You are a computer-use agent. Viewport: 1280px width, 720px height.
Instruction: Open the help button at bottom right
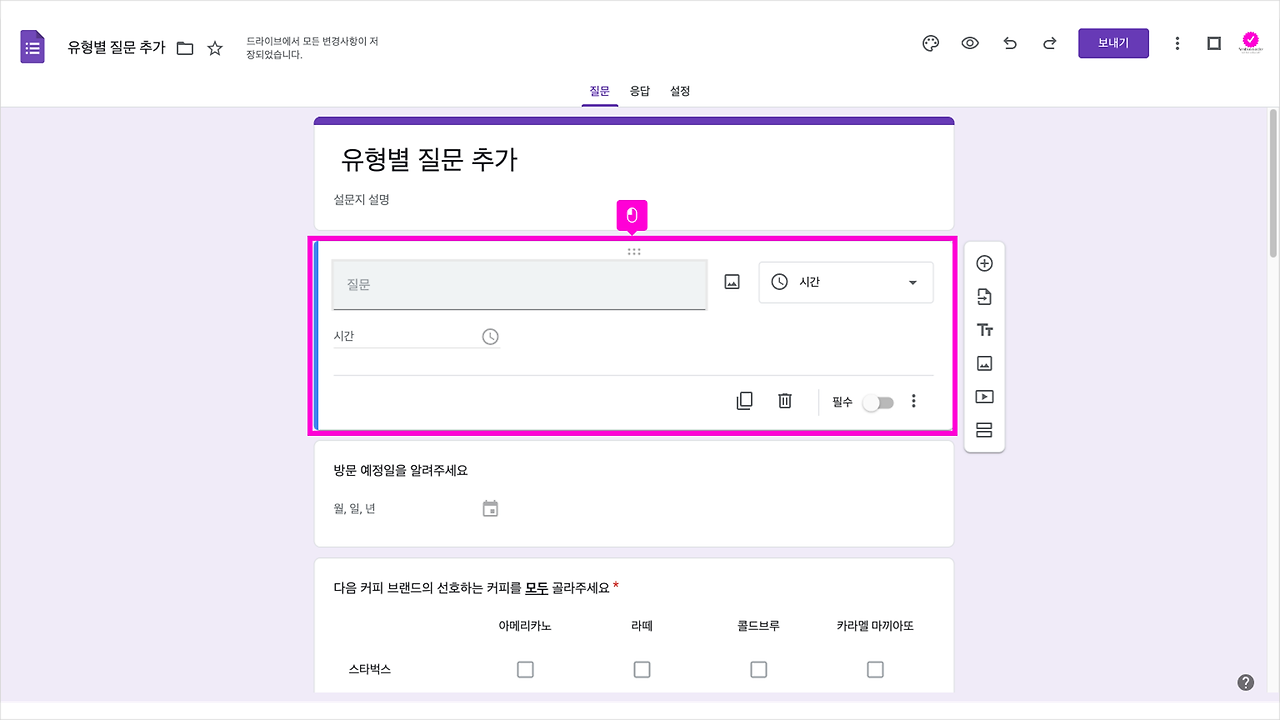pos(1246,681)
